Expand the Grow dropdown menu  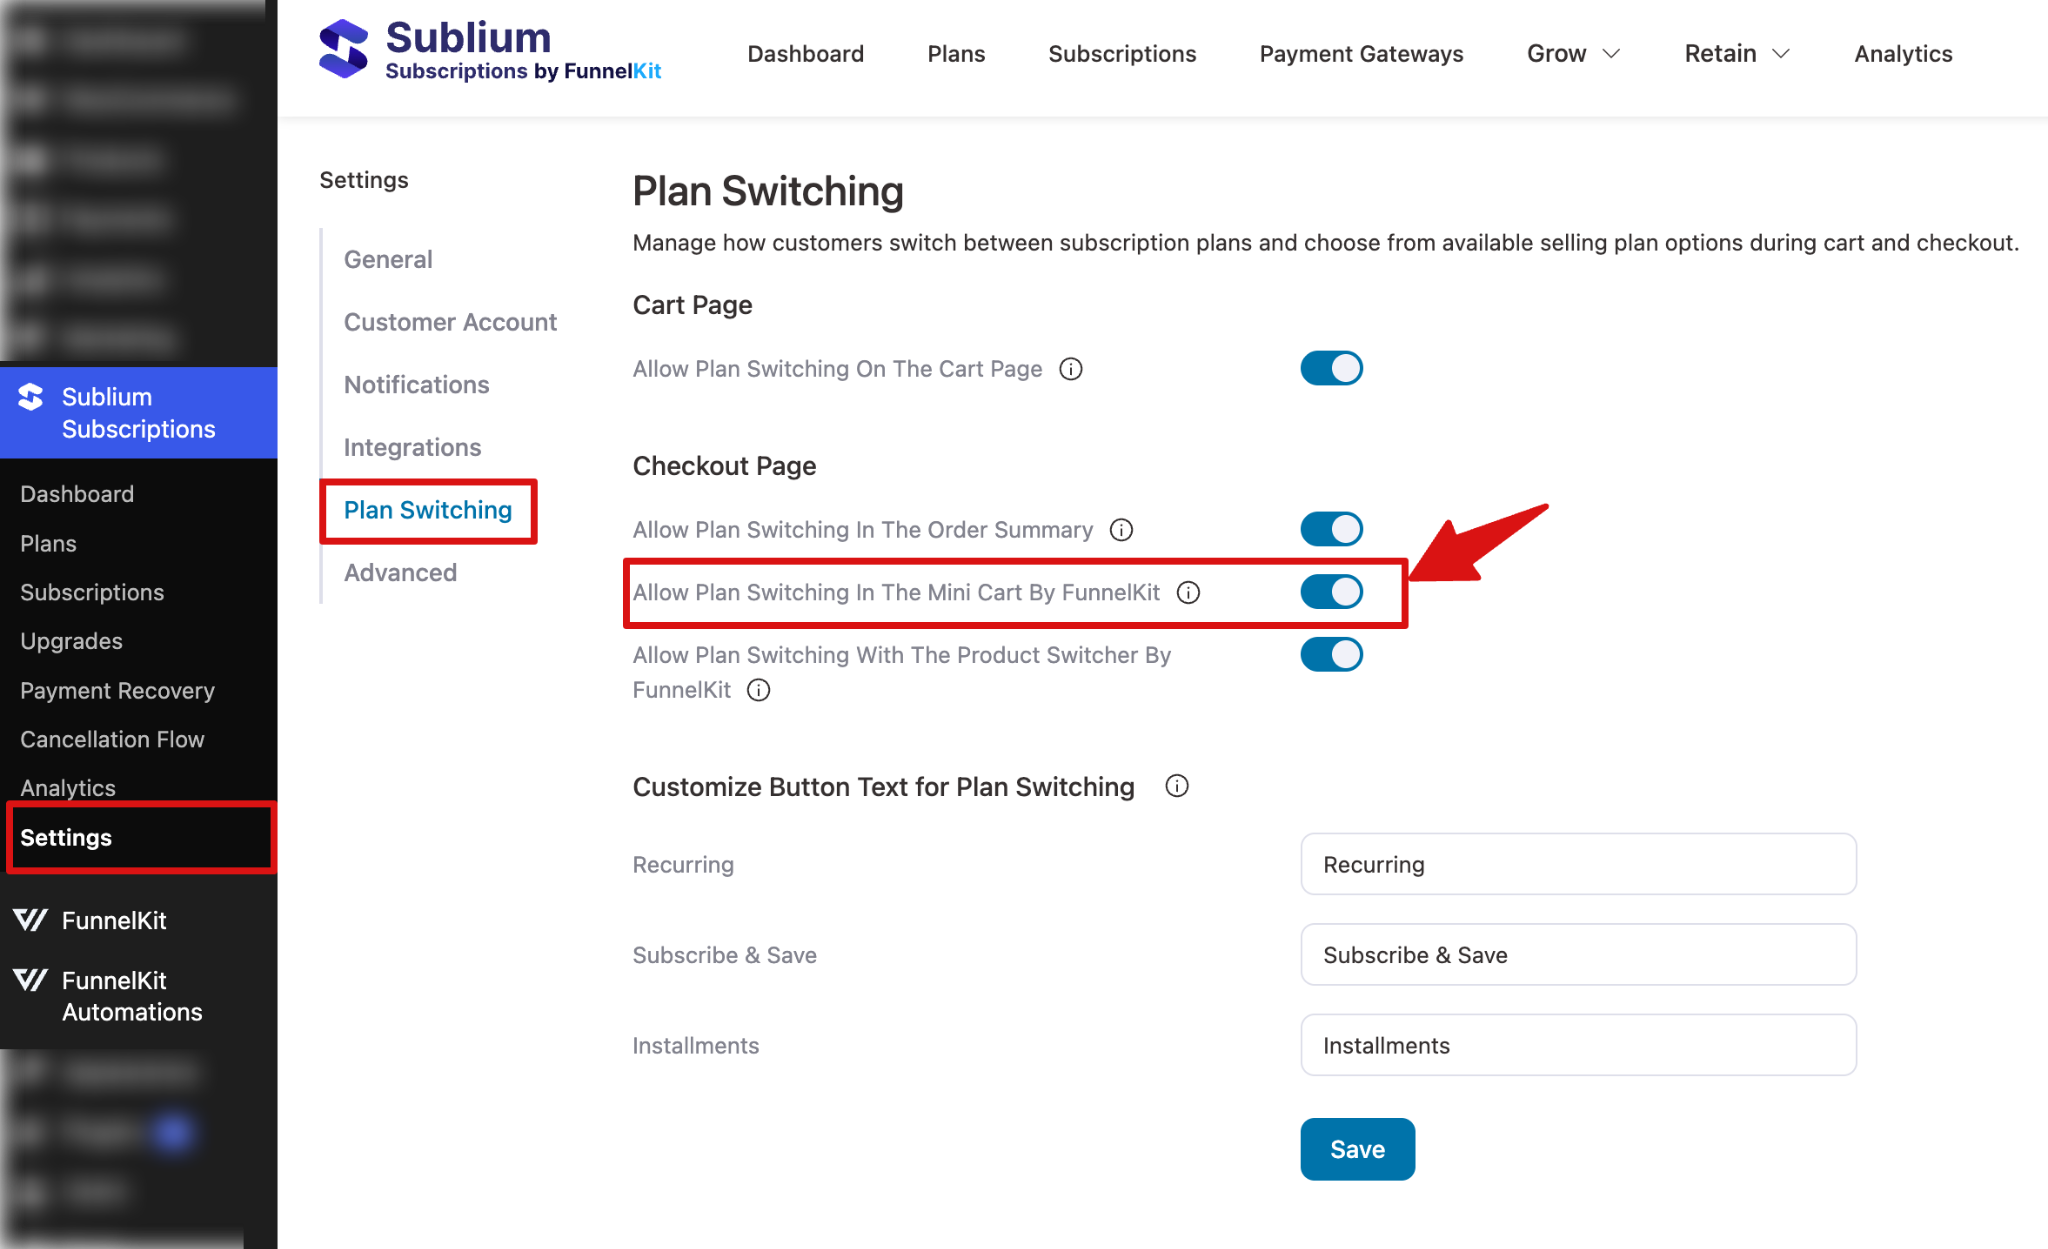click(1572, 53)
